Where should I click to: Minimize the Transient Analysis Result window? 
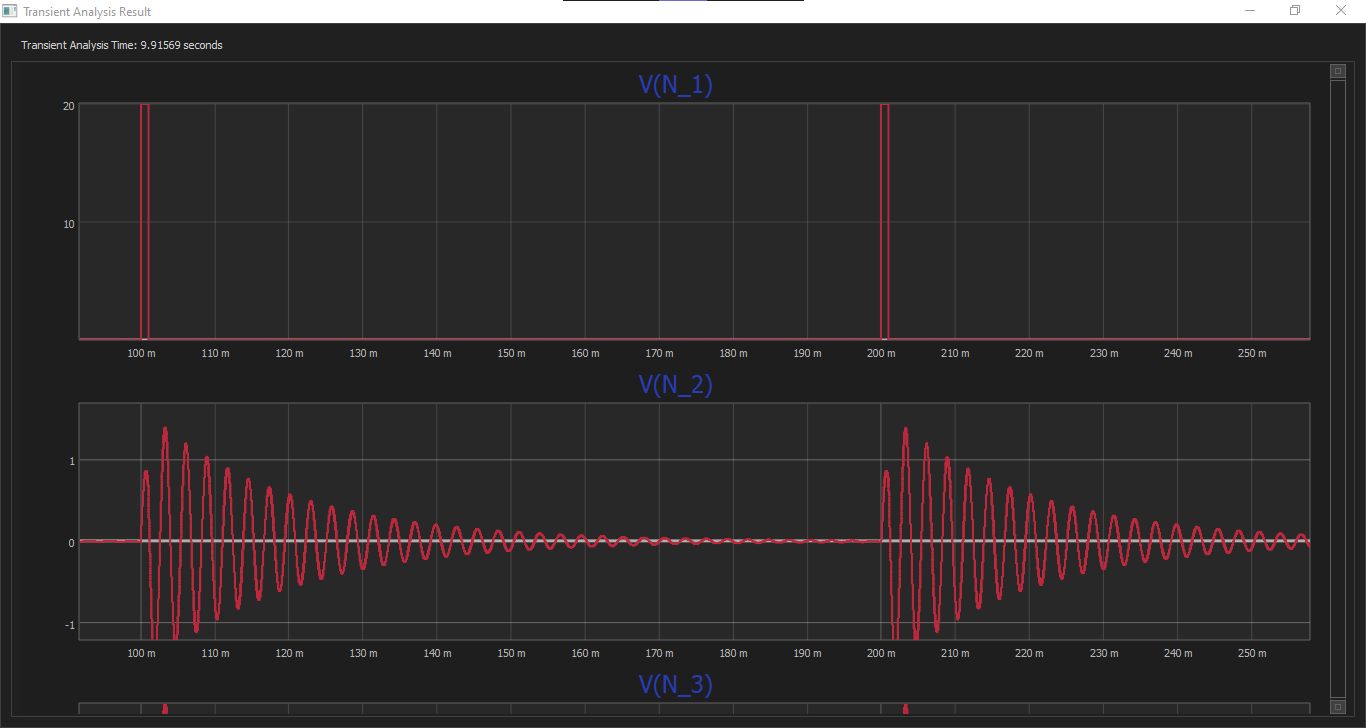click(1250, 10)
